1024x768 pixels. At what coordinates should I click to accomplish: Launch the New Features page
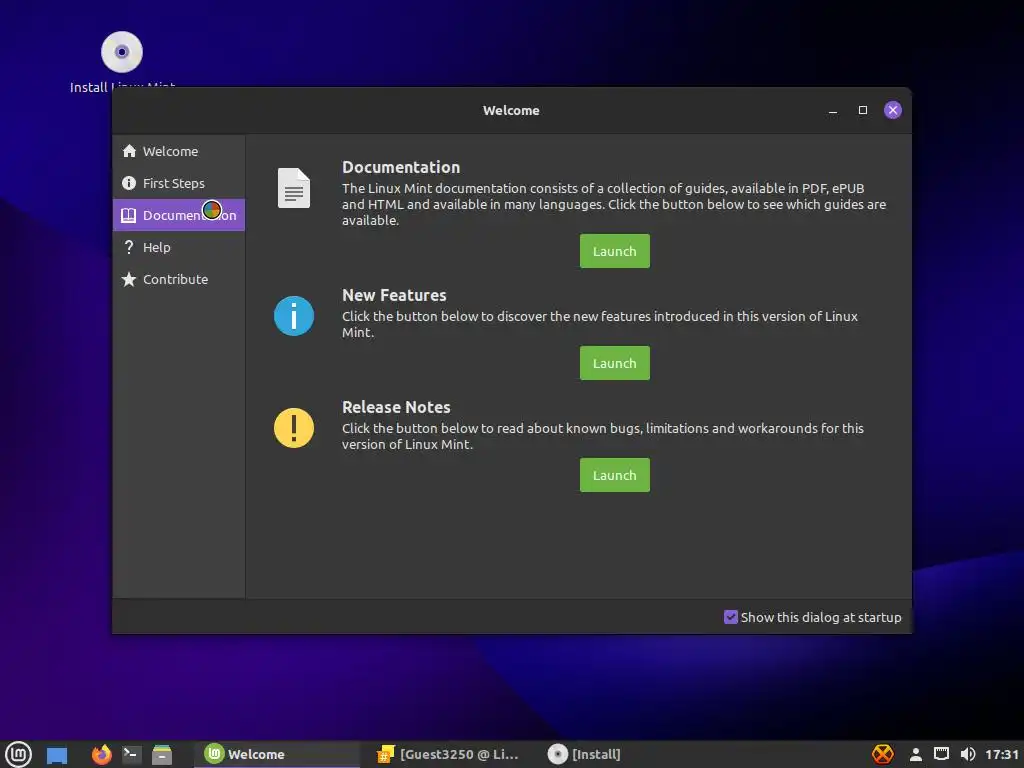point(615,363)
